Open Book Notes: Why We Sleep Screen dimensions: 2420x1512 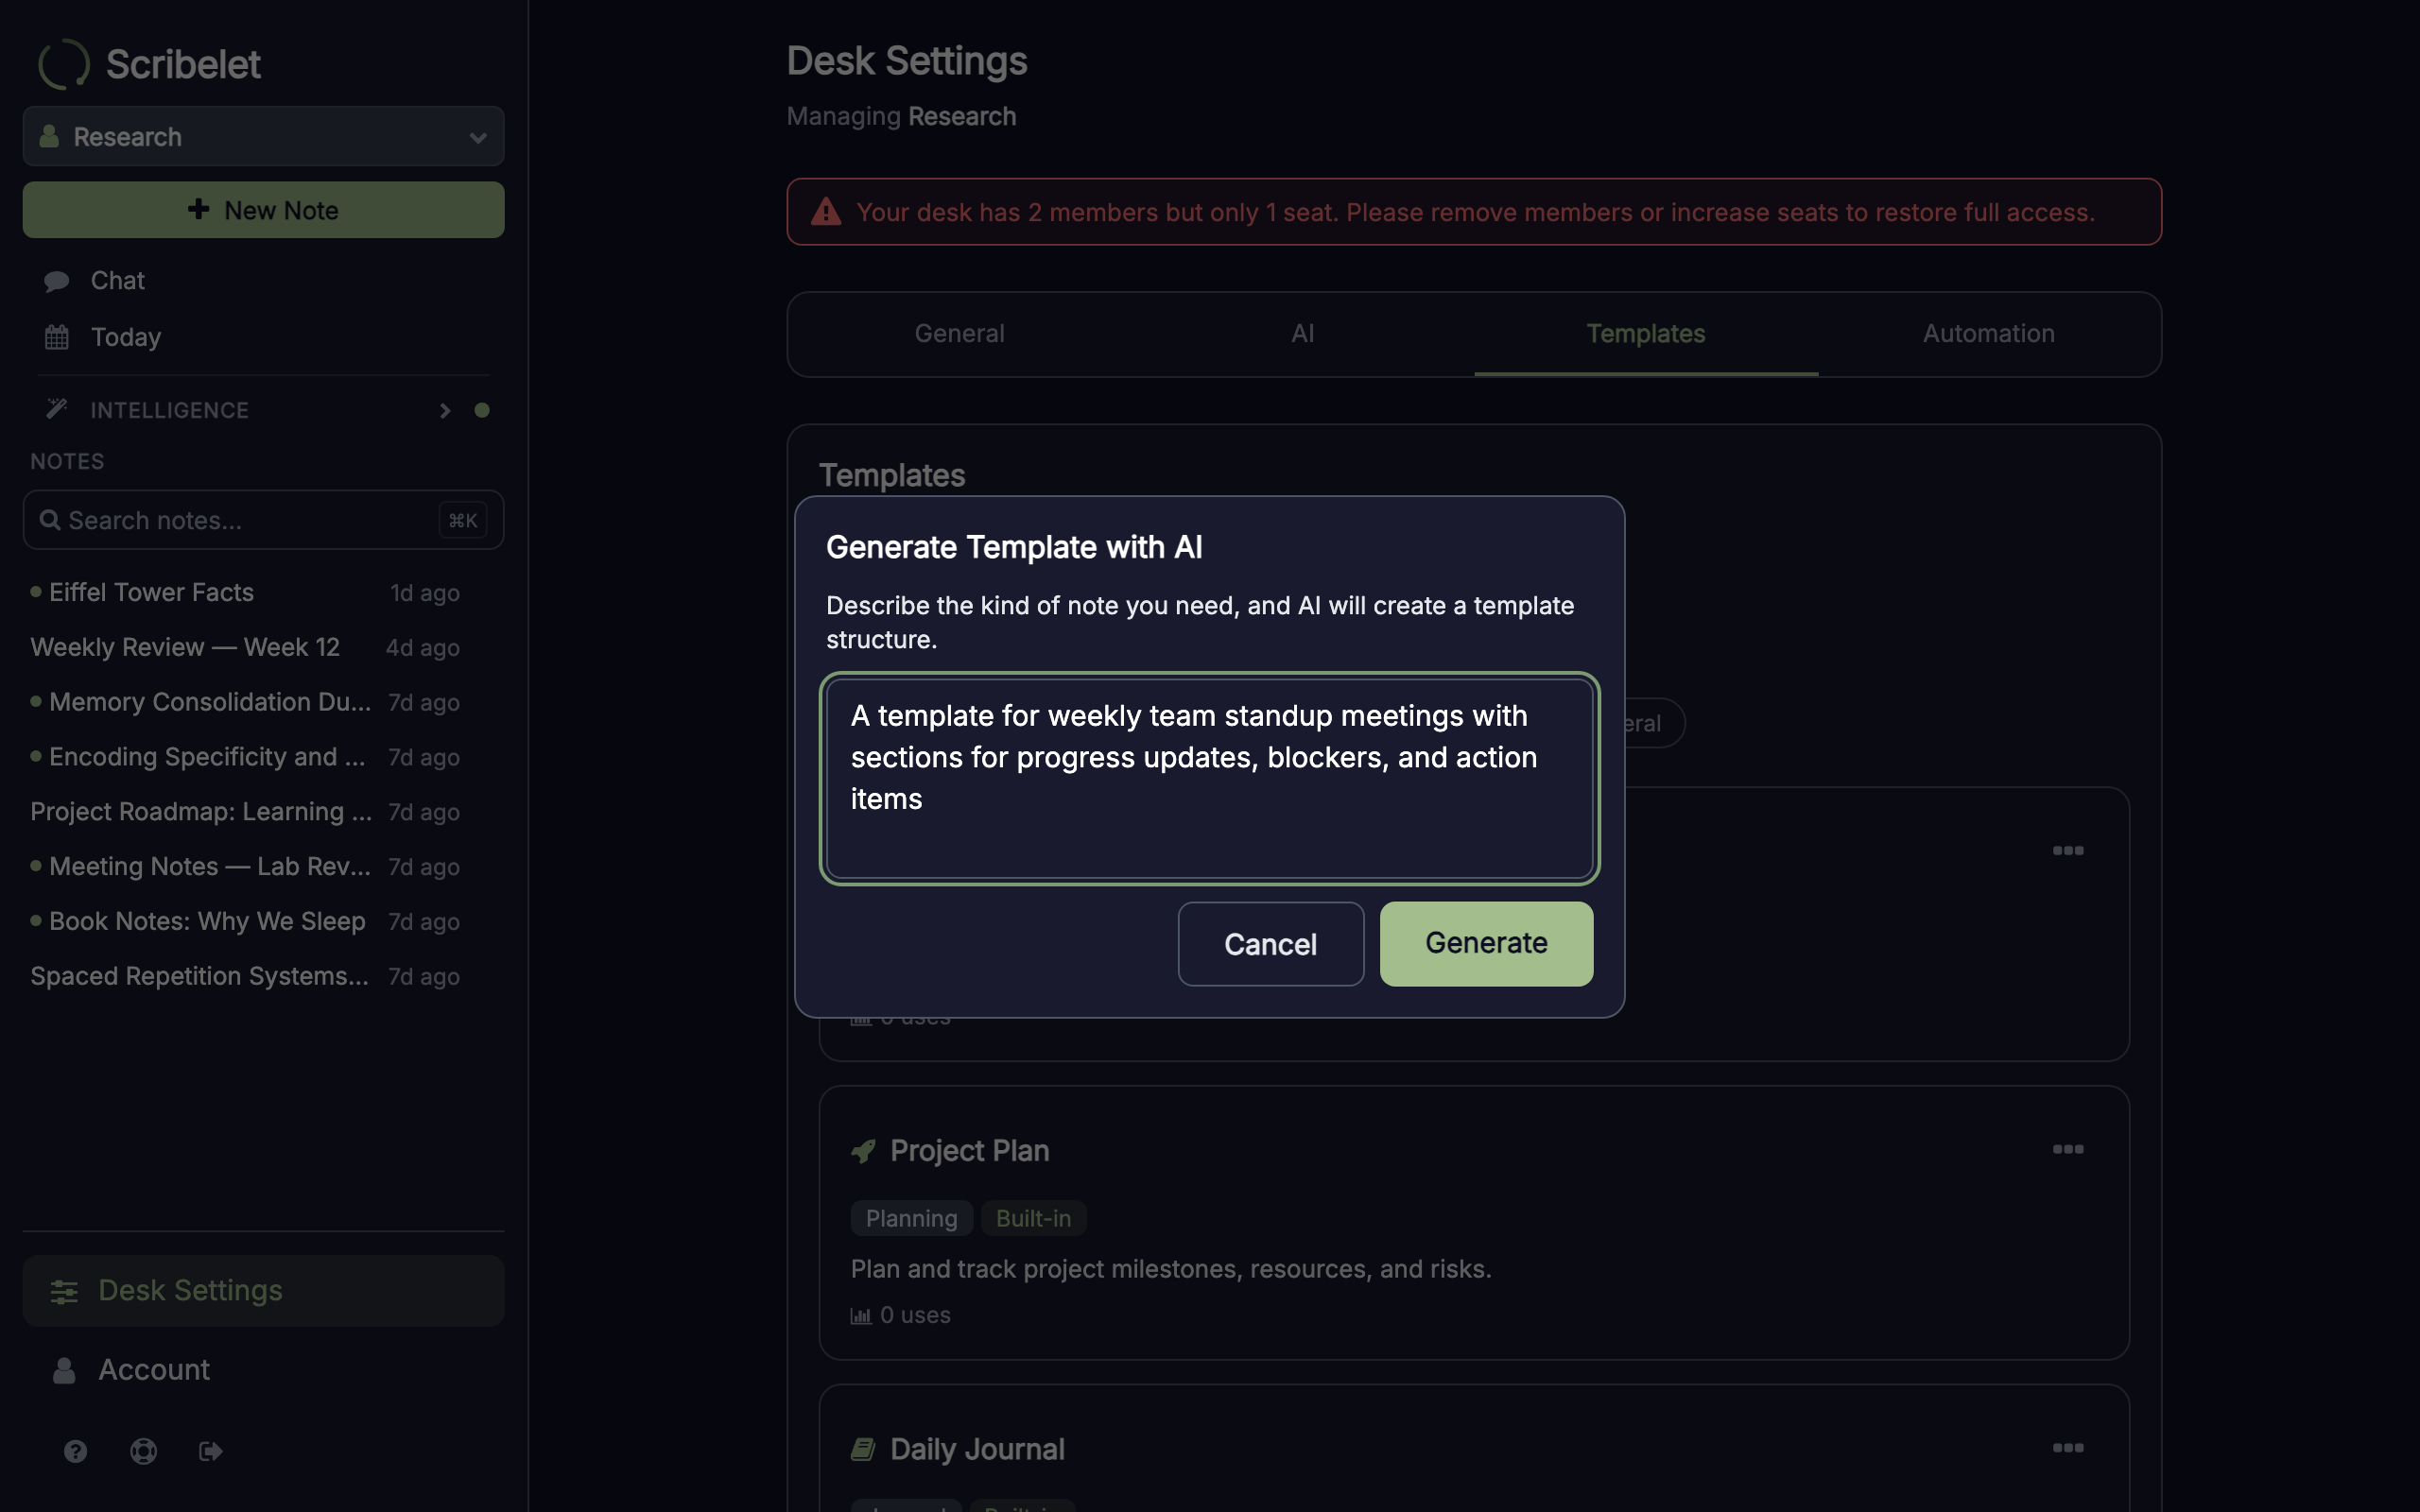click(245, 922)
